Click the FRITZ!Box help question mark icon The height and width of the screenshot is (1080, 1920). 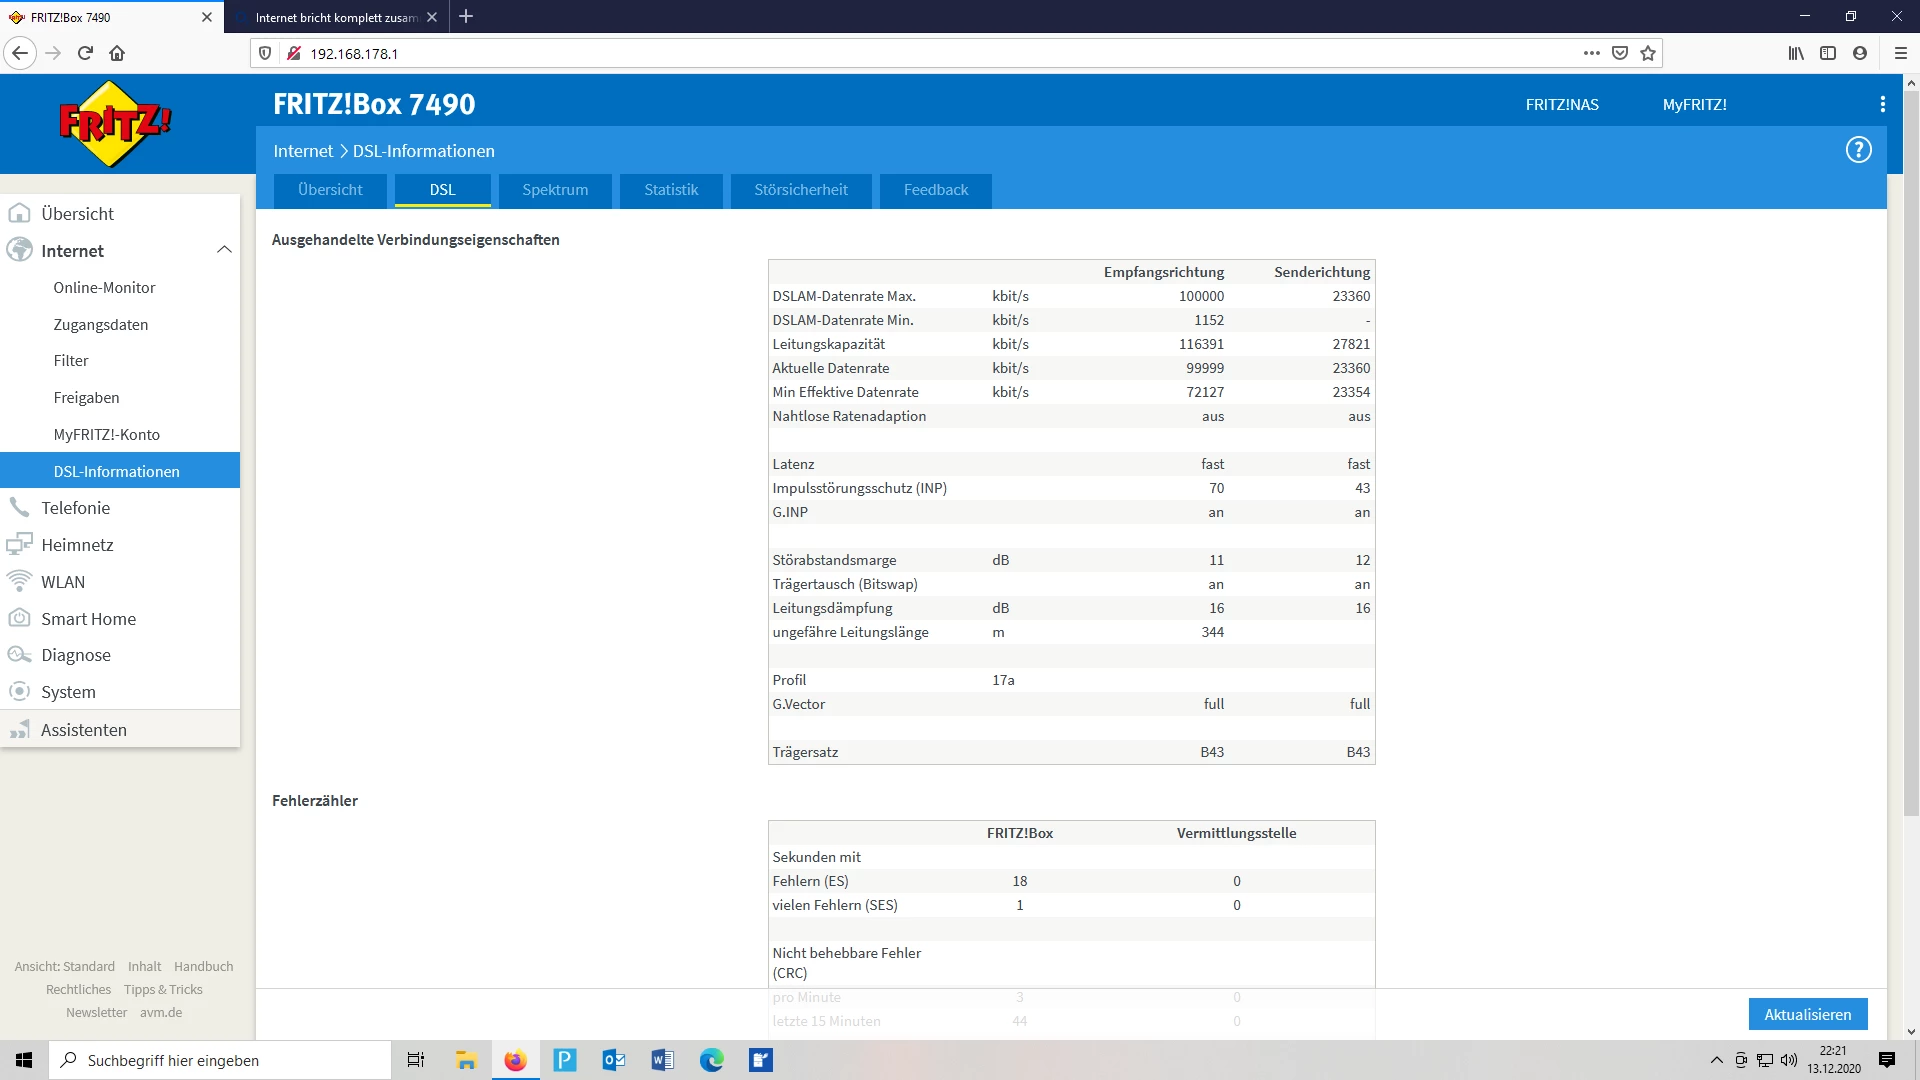pyautogui.click(x=1858, y=150)
